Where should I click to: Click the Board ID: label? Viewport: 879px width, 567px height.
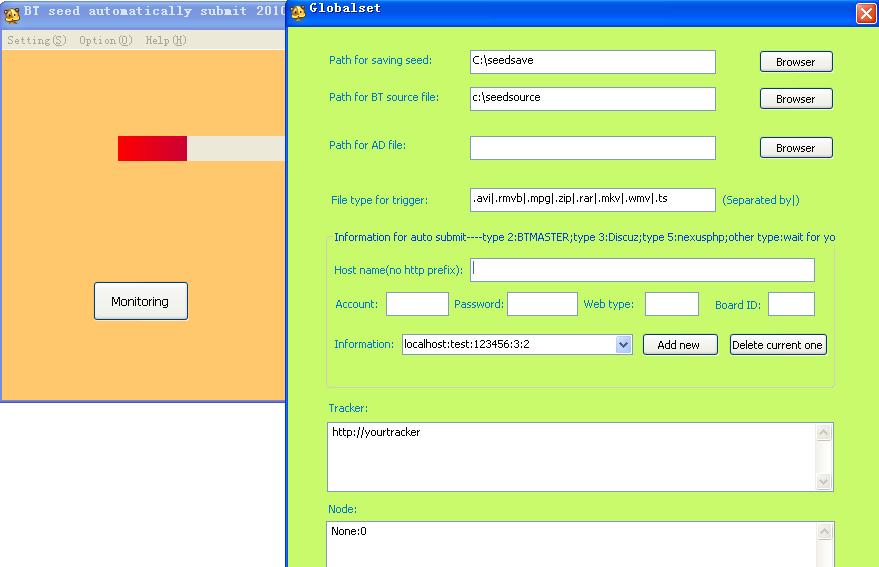738,305
